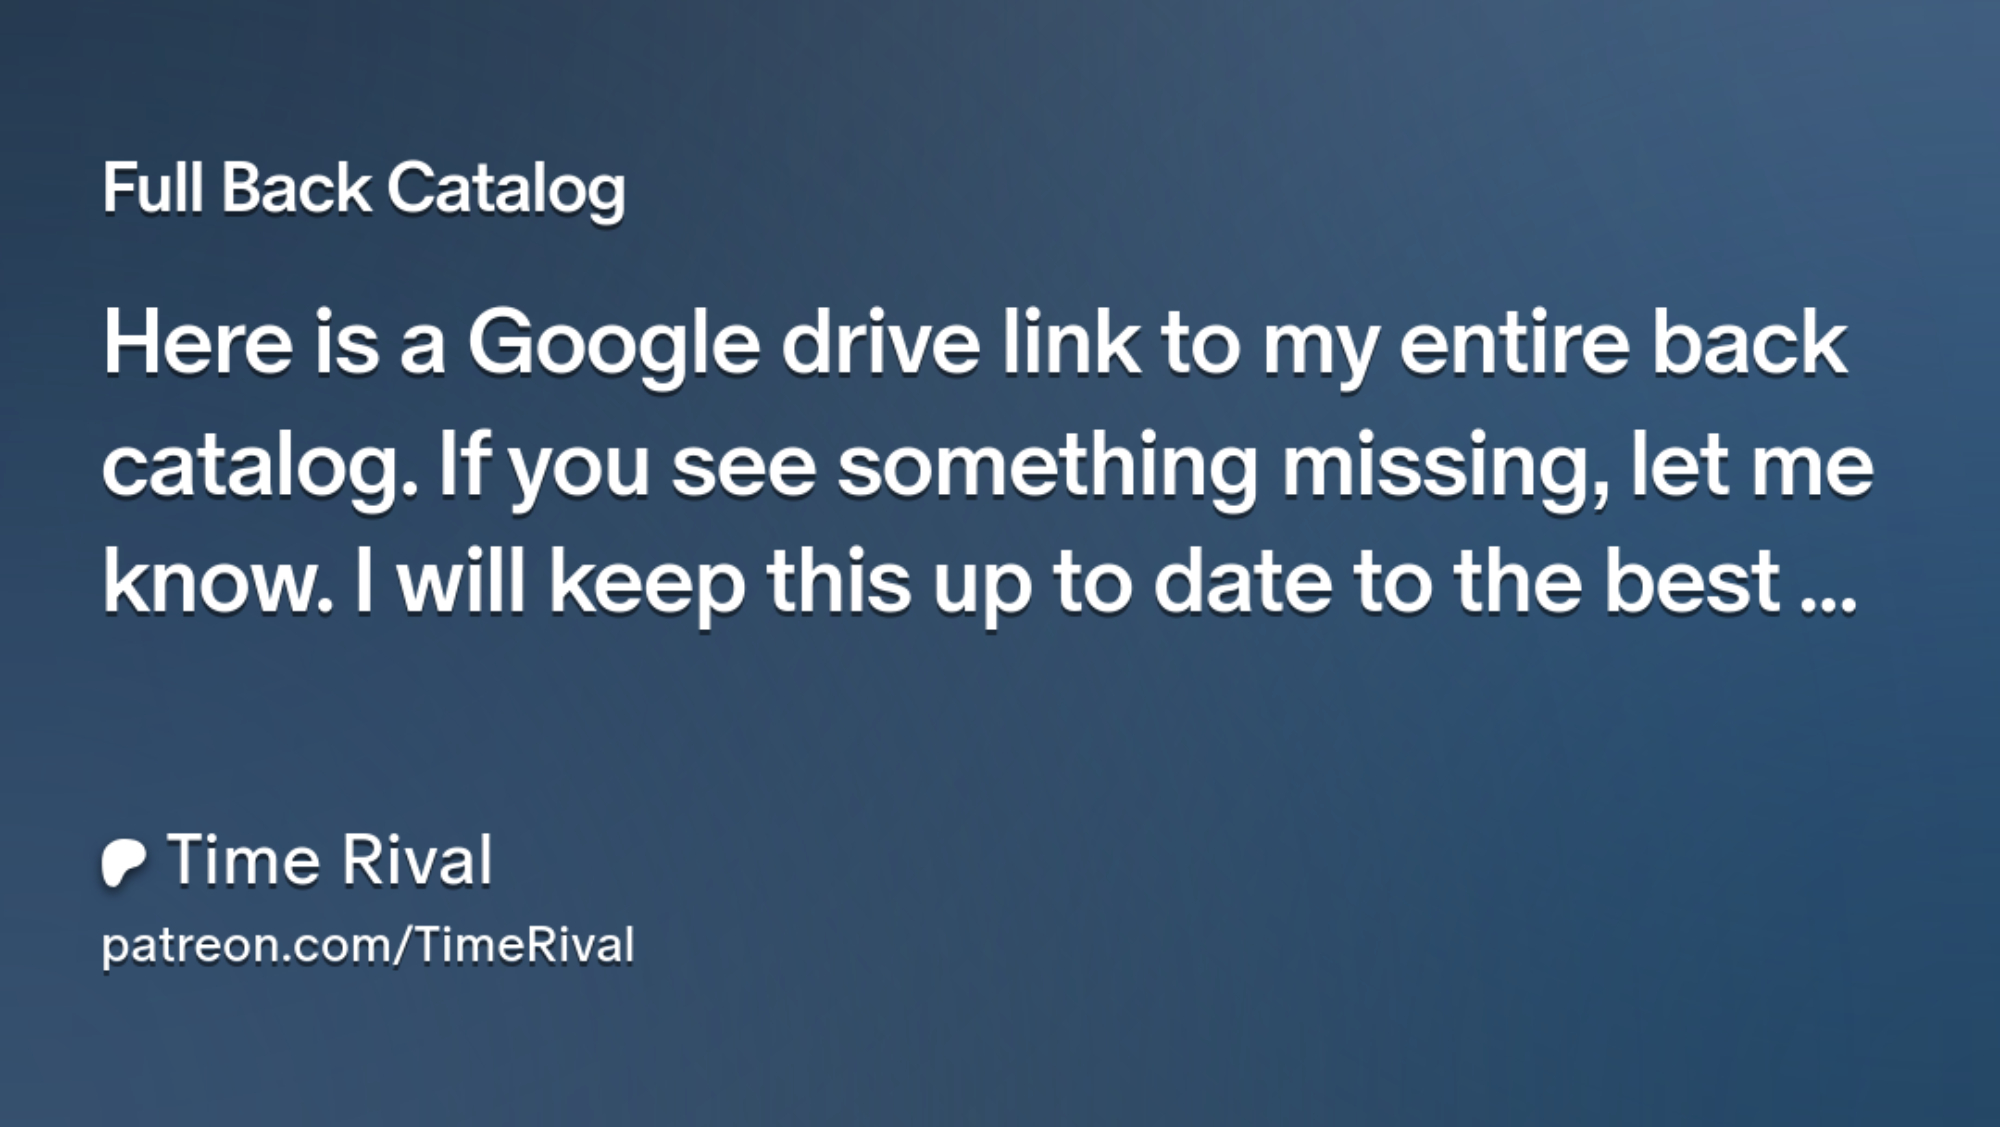Click the word "missing," in the description

point(1444,465)
